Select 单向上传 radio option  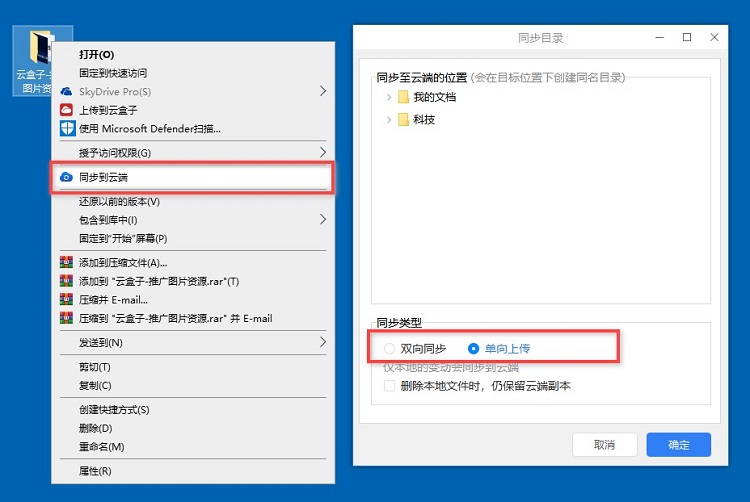(x=473, y=349)
